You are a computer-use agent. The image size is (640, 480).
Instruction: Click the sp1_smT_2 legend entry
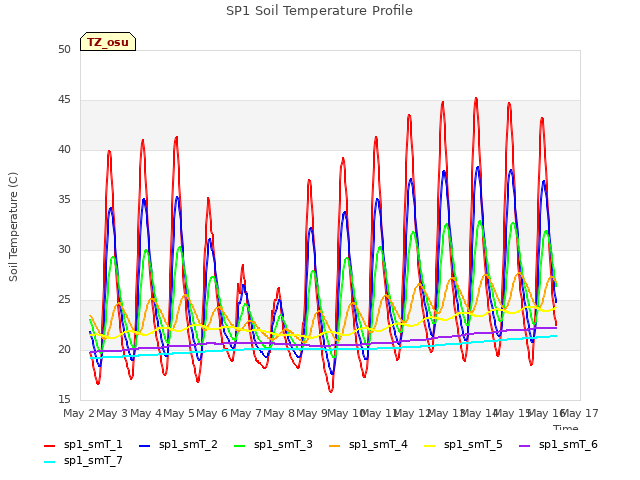[x=178, y=444]
